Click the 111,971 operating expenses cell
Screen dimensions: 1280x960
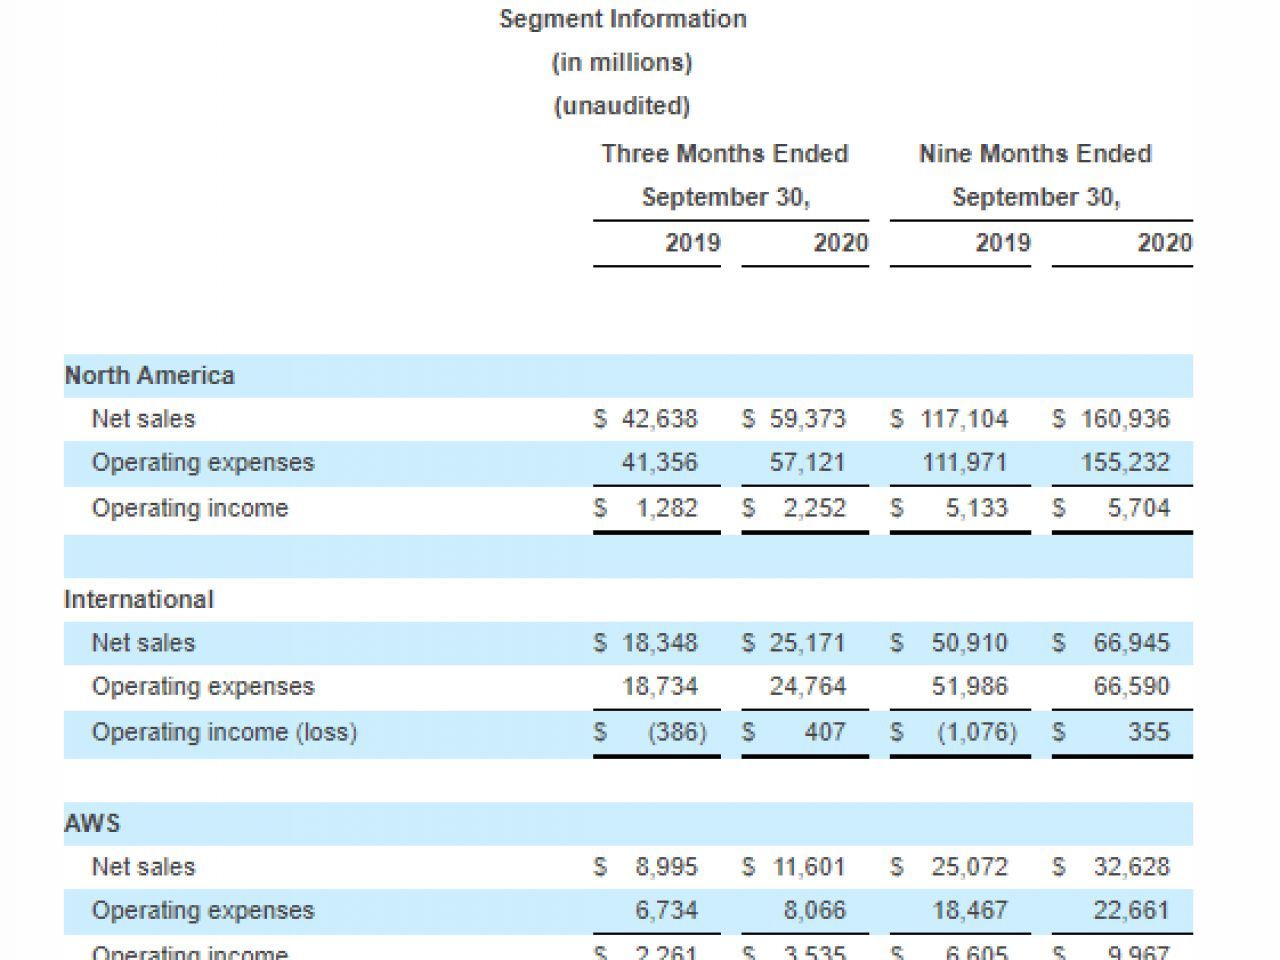[964, 463]
